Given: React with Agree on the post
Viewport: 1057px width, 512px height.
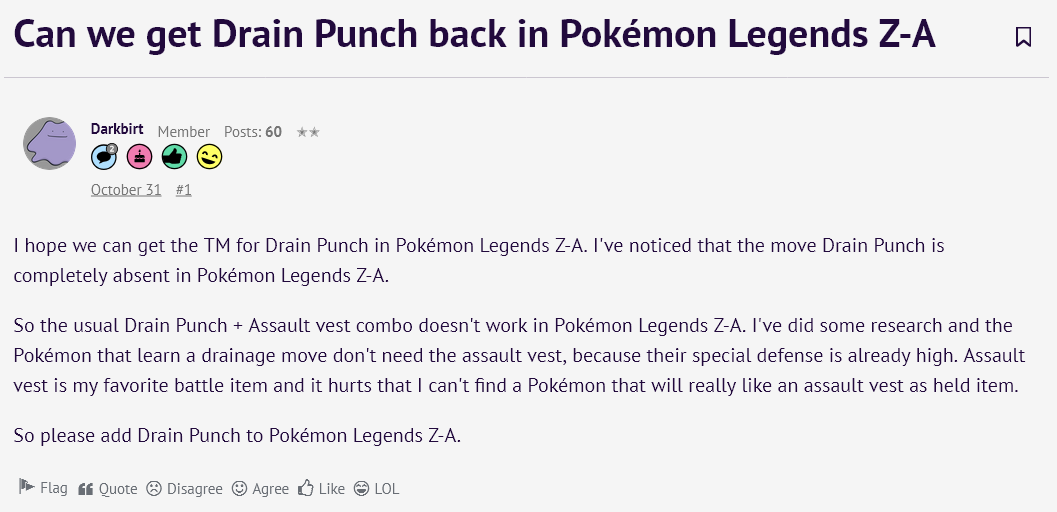Looking at the screenshot, I should [260, 488].
